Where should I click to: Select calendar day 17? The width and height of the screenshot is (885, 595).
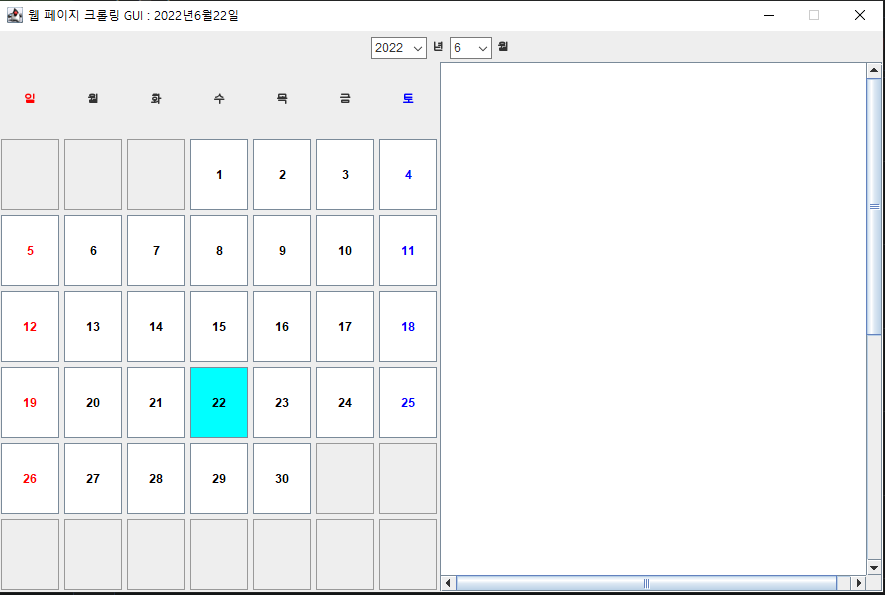pyautogui.click(x=345, y=326)
